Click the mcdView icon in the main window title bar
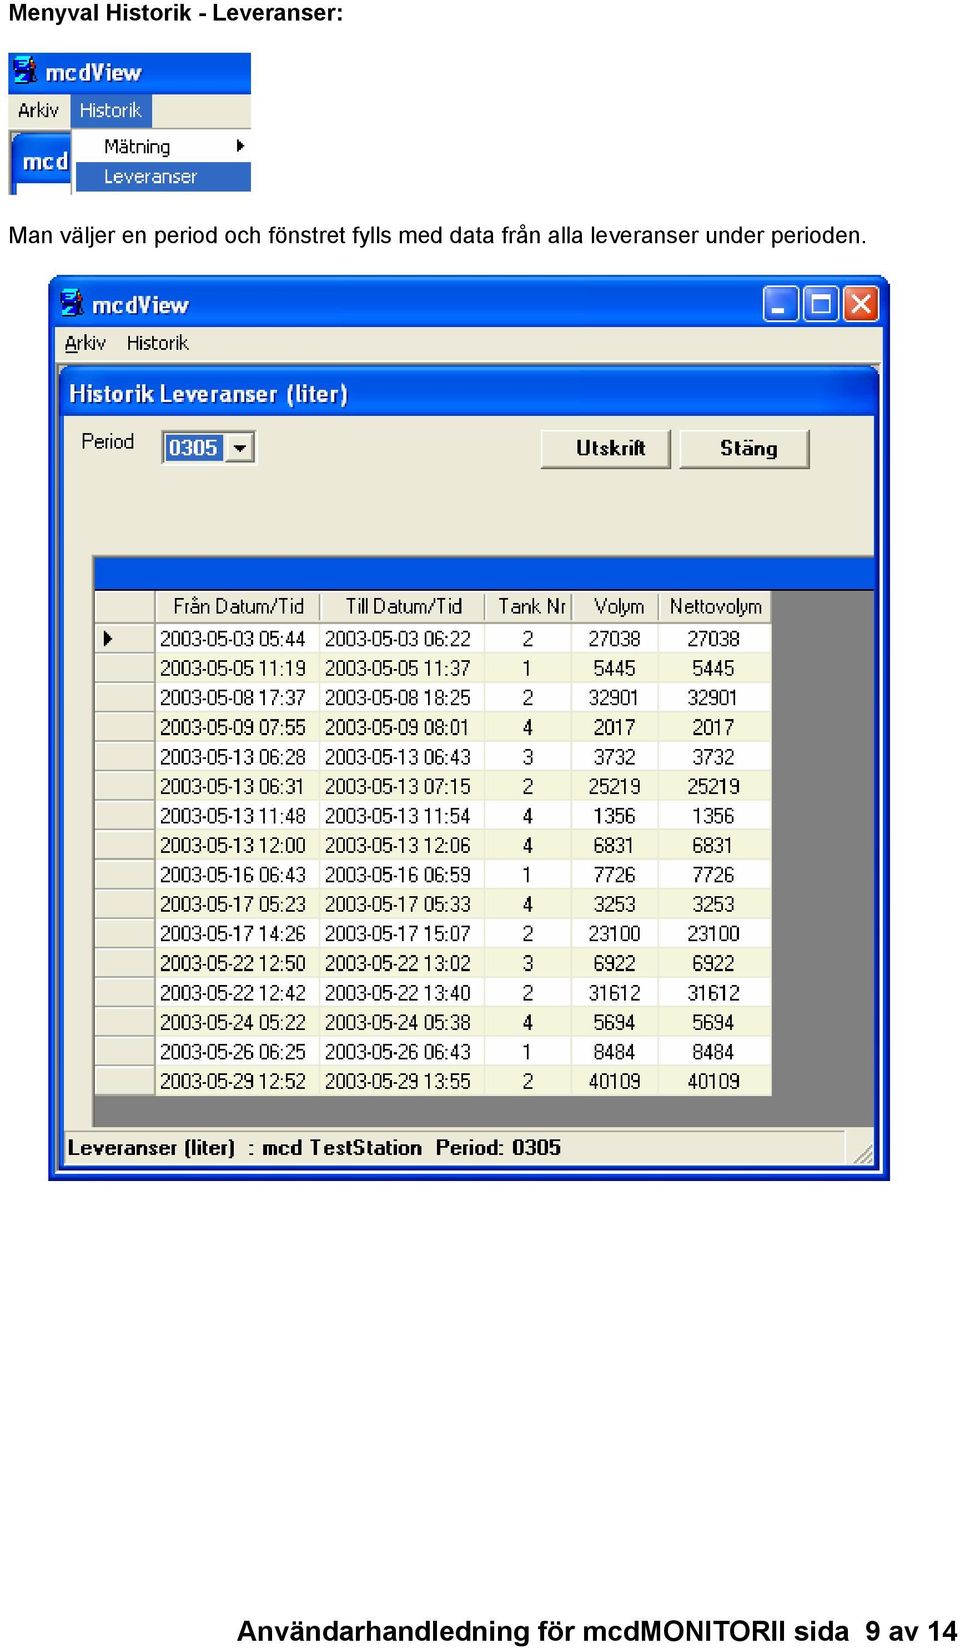The height and width of the screenshot is (1648, 960). [72, 303]
